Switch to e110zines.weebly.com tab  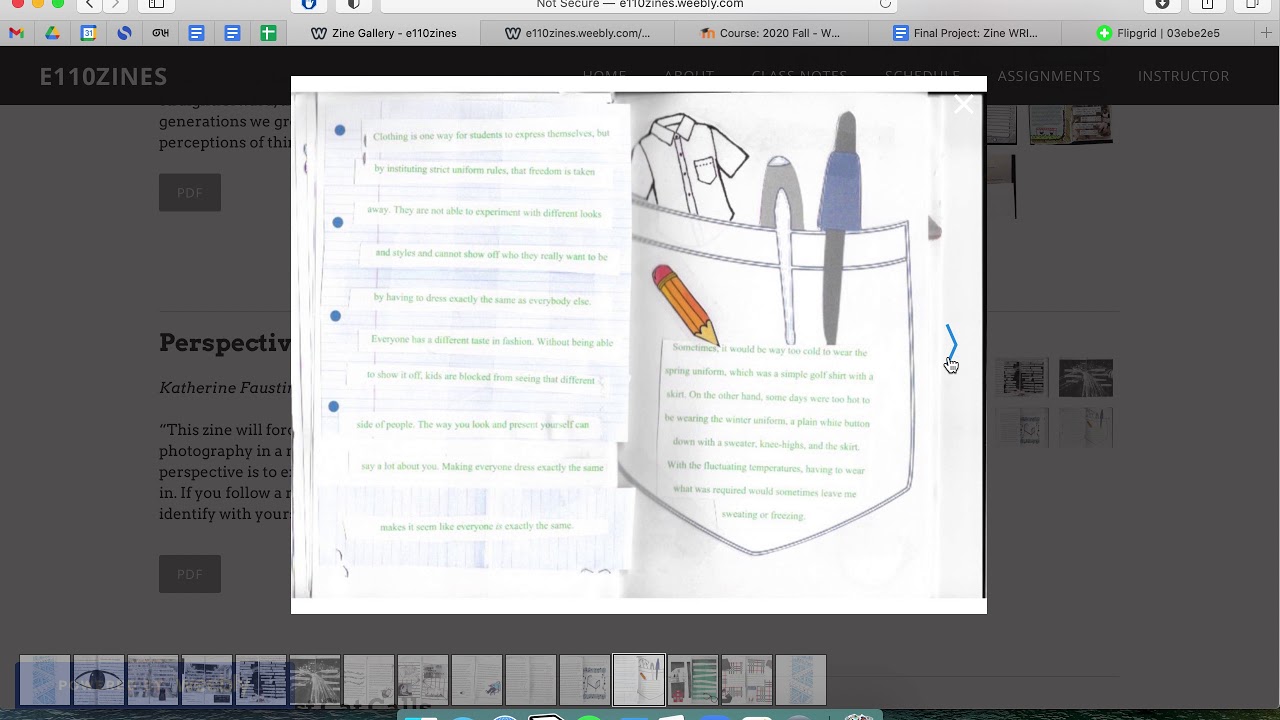point(578,33)
